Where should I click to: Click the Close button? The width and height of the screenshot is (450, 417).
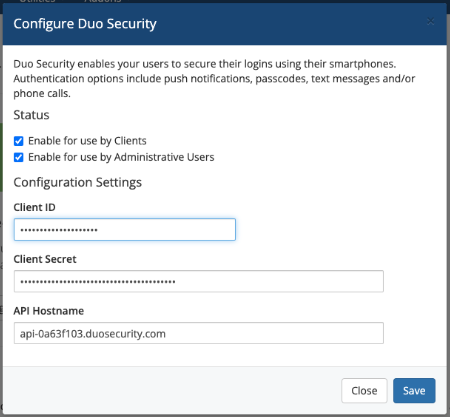364,390
